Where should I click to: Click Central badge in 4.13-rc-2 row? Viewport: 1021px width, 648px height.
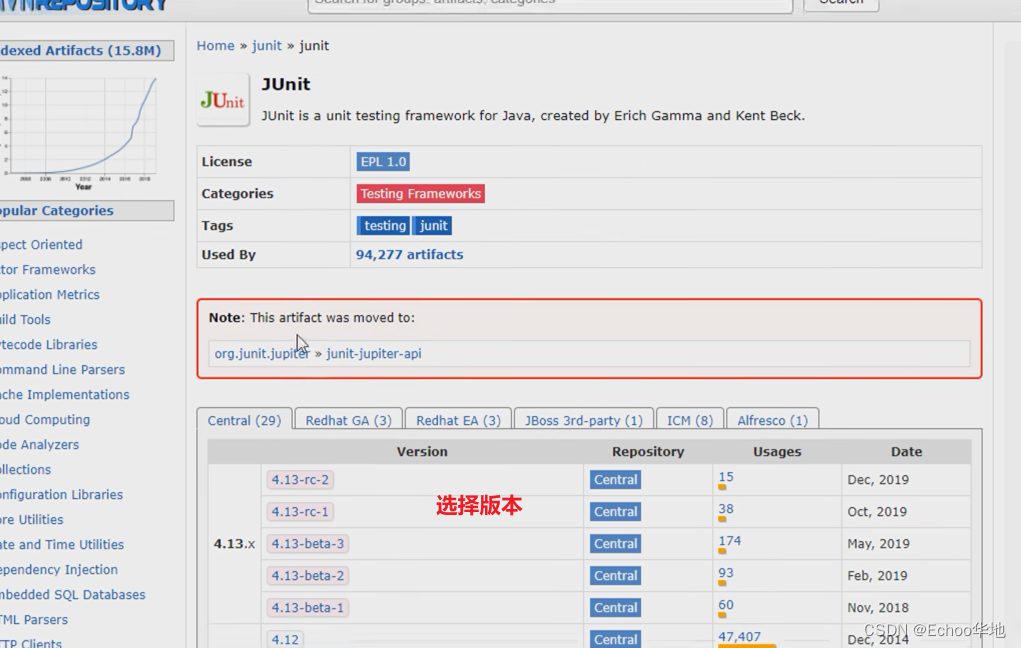pyautogui.click(x=615, y=479)
